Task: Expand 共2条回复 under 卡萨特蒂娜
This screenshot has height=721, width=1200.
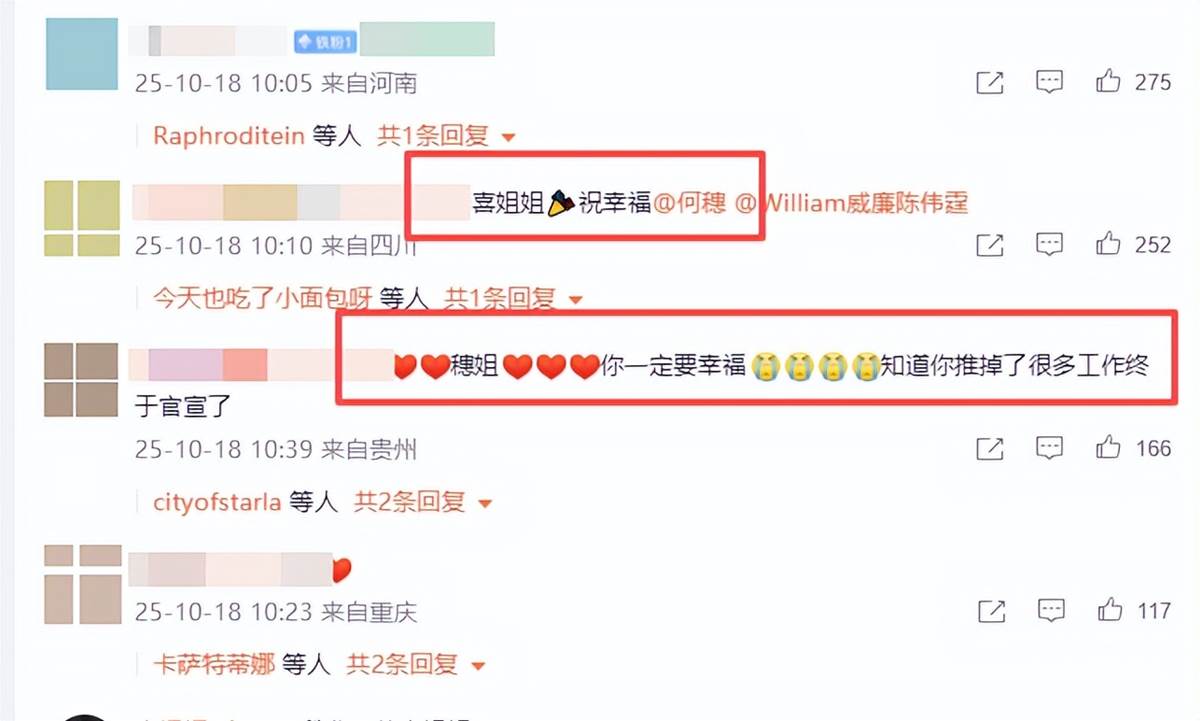Action: pos(416,663)
